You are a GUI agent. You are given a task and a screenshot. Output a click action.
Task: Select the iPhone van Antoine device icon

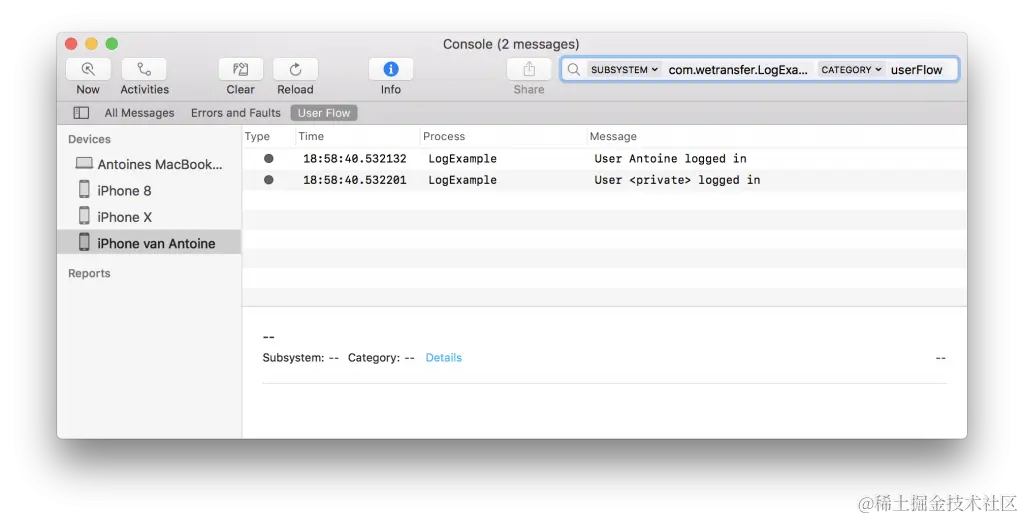click(84, 242)
